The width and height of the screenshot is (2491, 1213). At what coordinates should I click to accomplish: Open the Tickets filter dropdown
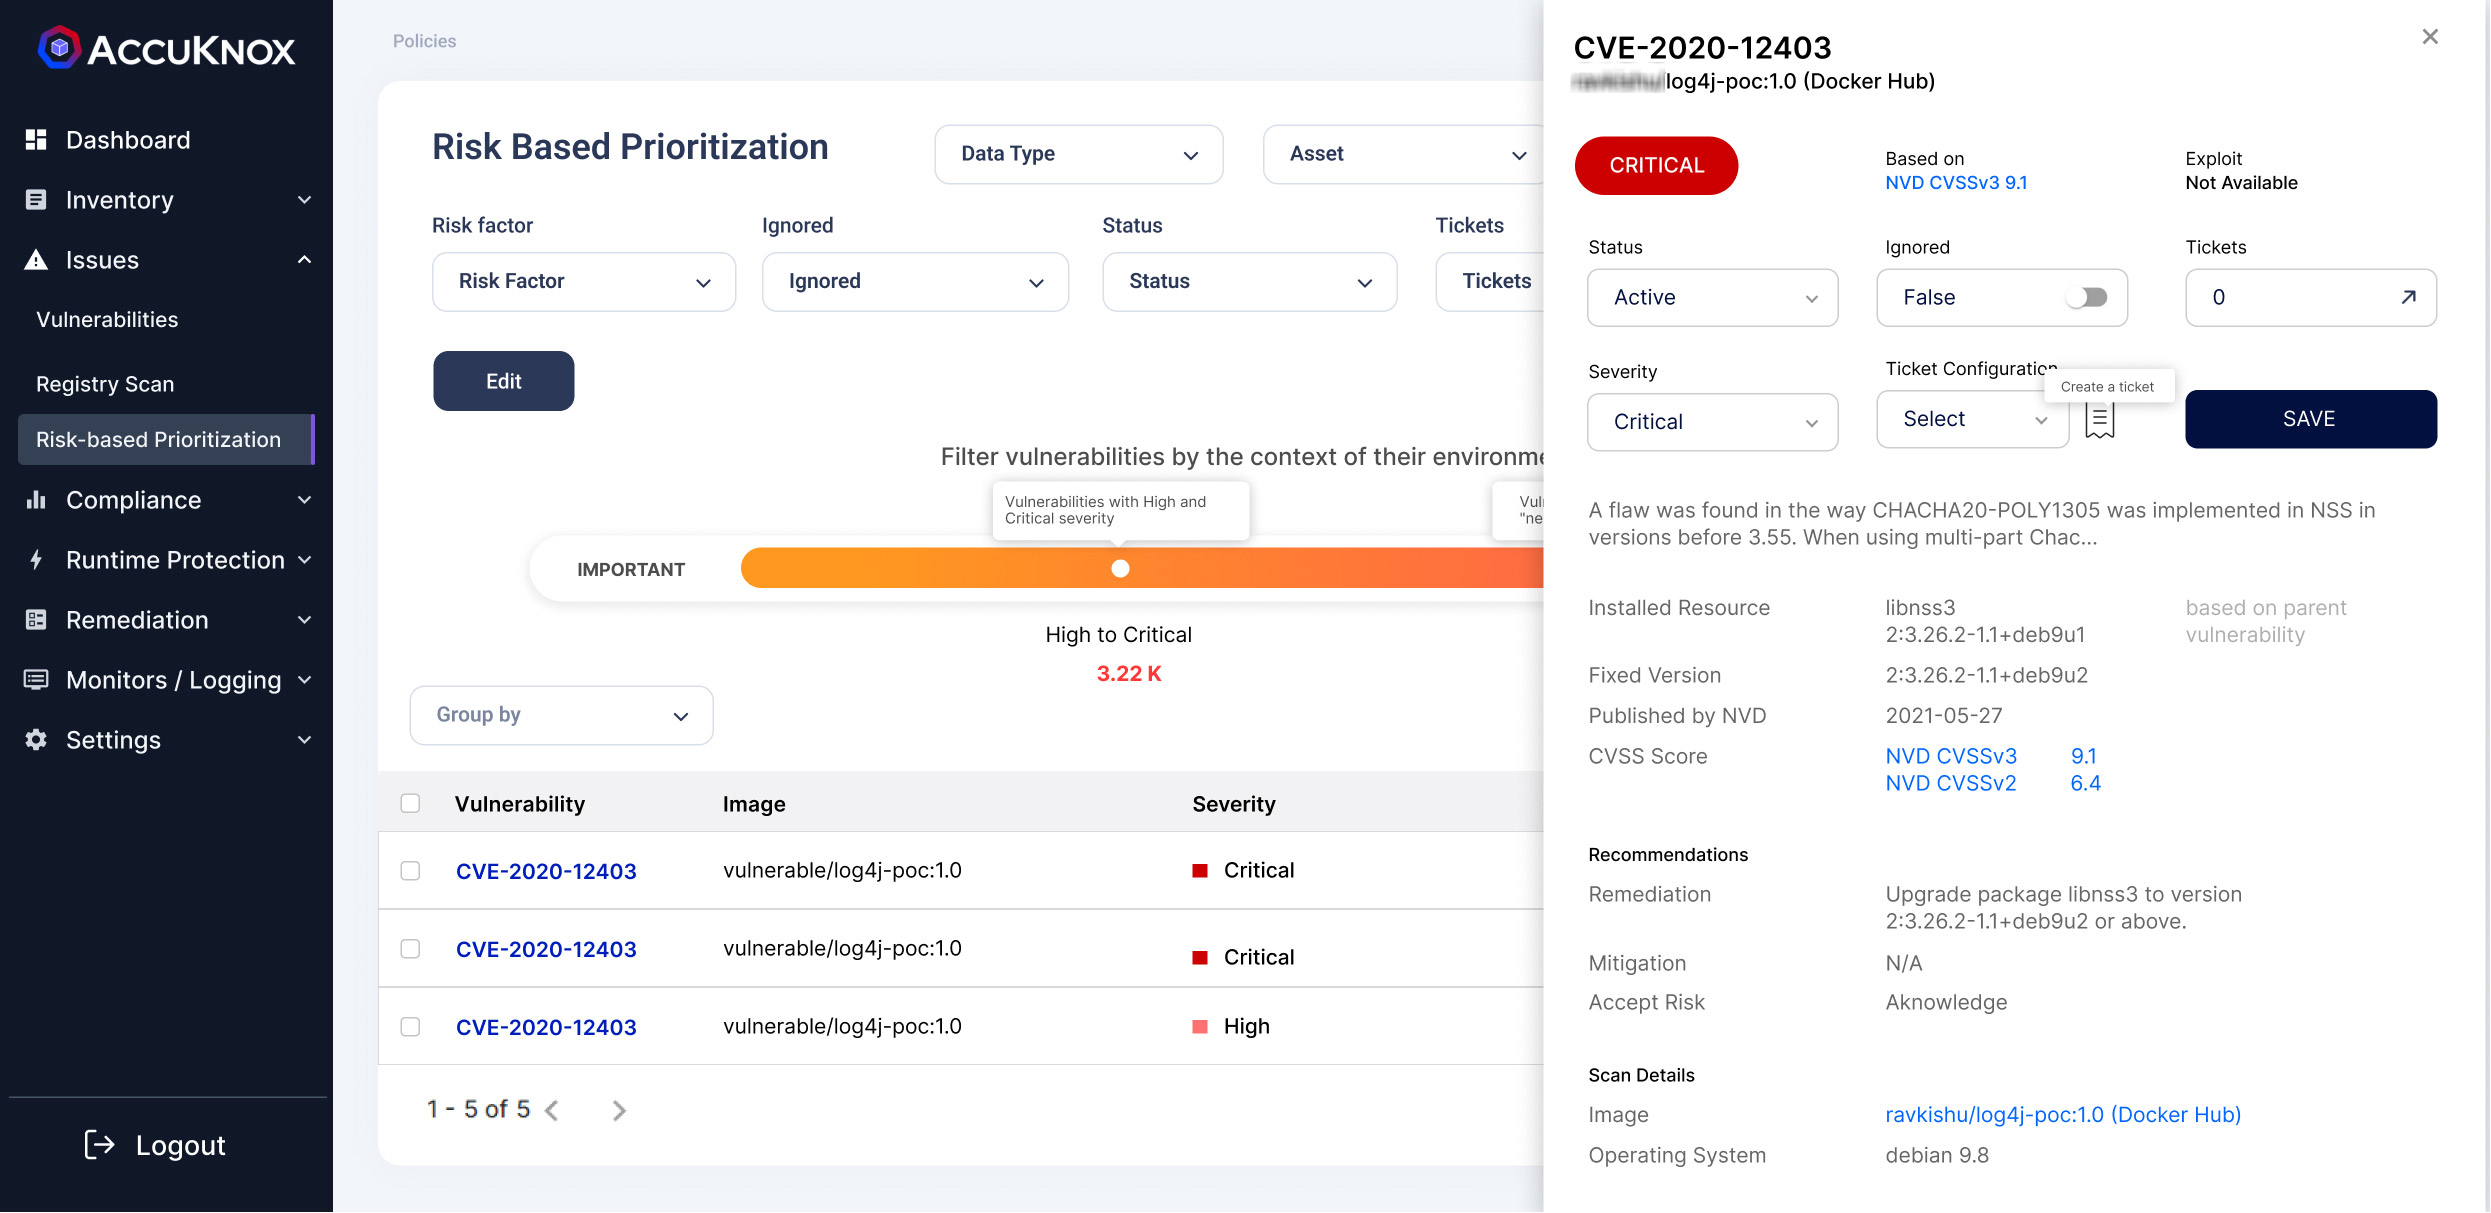[x=1490, y=281]
